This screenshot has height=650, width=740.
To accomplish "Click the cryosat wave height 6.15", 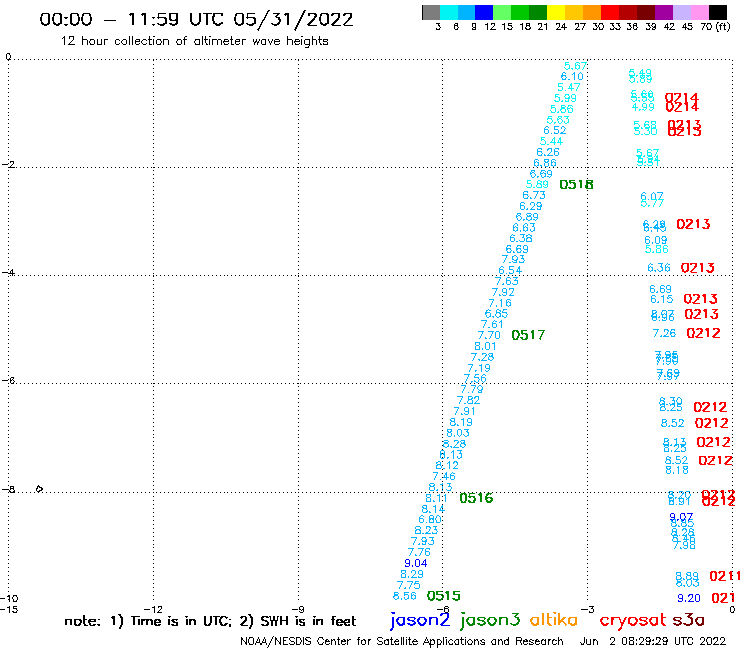I will (662, 299).
